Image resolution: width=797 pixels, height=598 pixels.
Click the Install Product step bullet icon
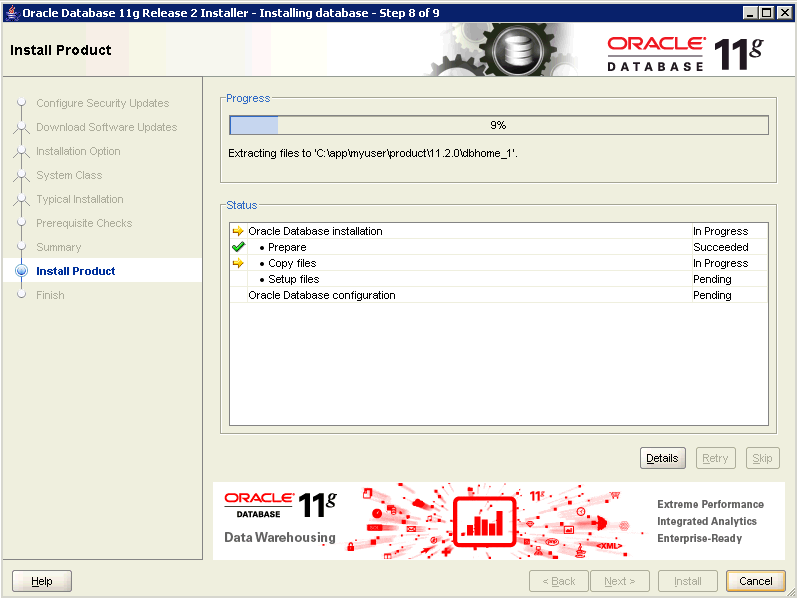click(x=21, y=271)
